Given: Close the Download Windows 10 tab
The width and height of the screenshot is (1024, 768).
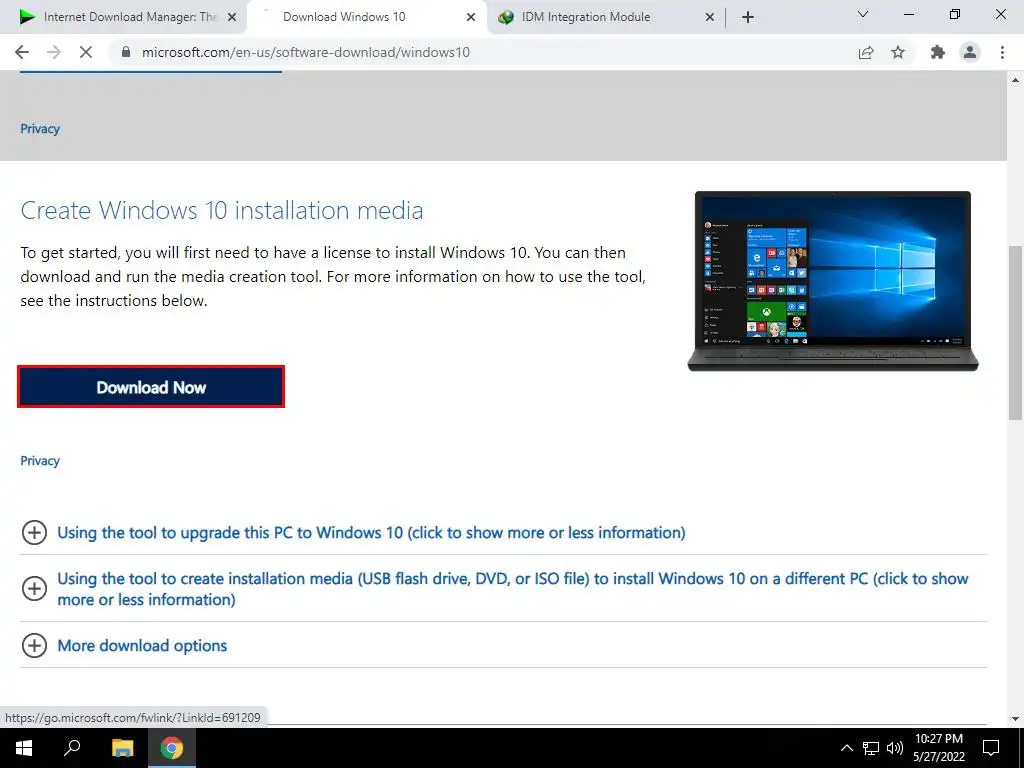Looking at the screenshot, I should point(470,18).
